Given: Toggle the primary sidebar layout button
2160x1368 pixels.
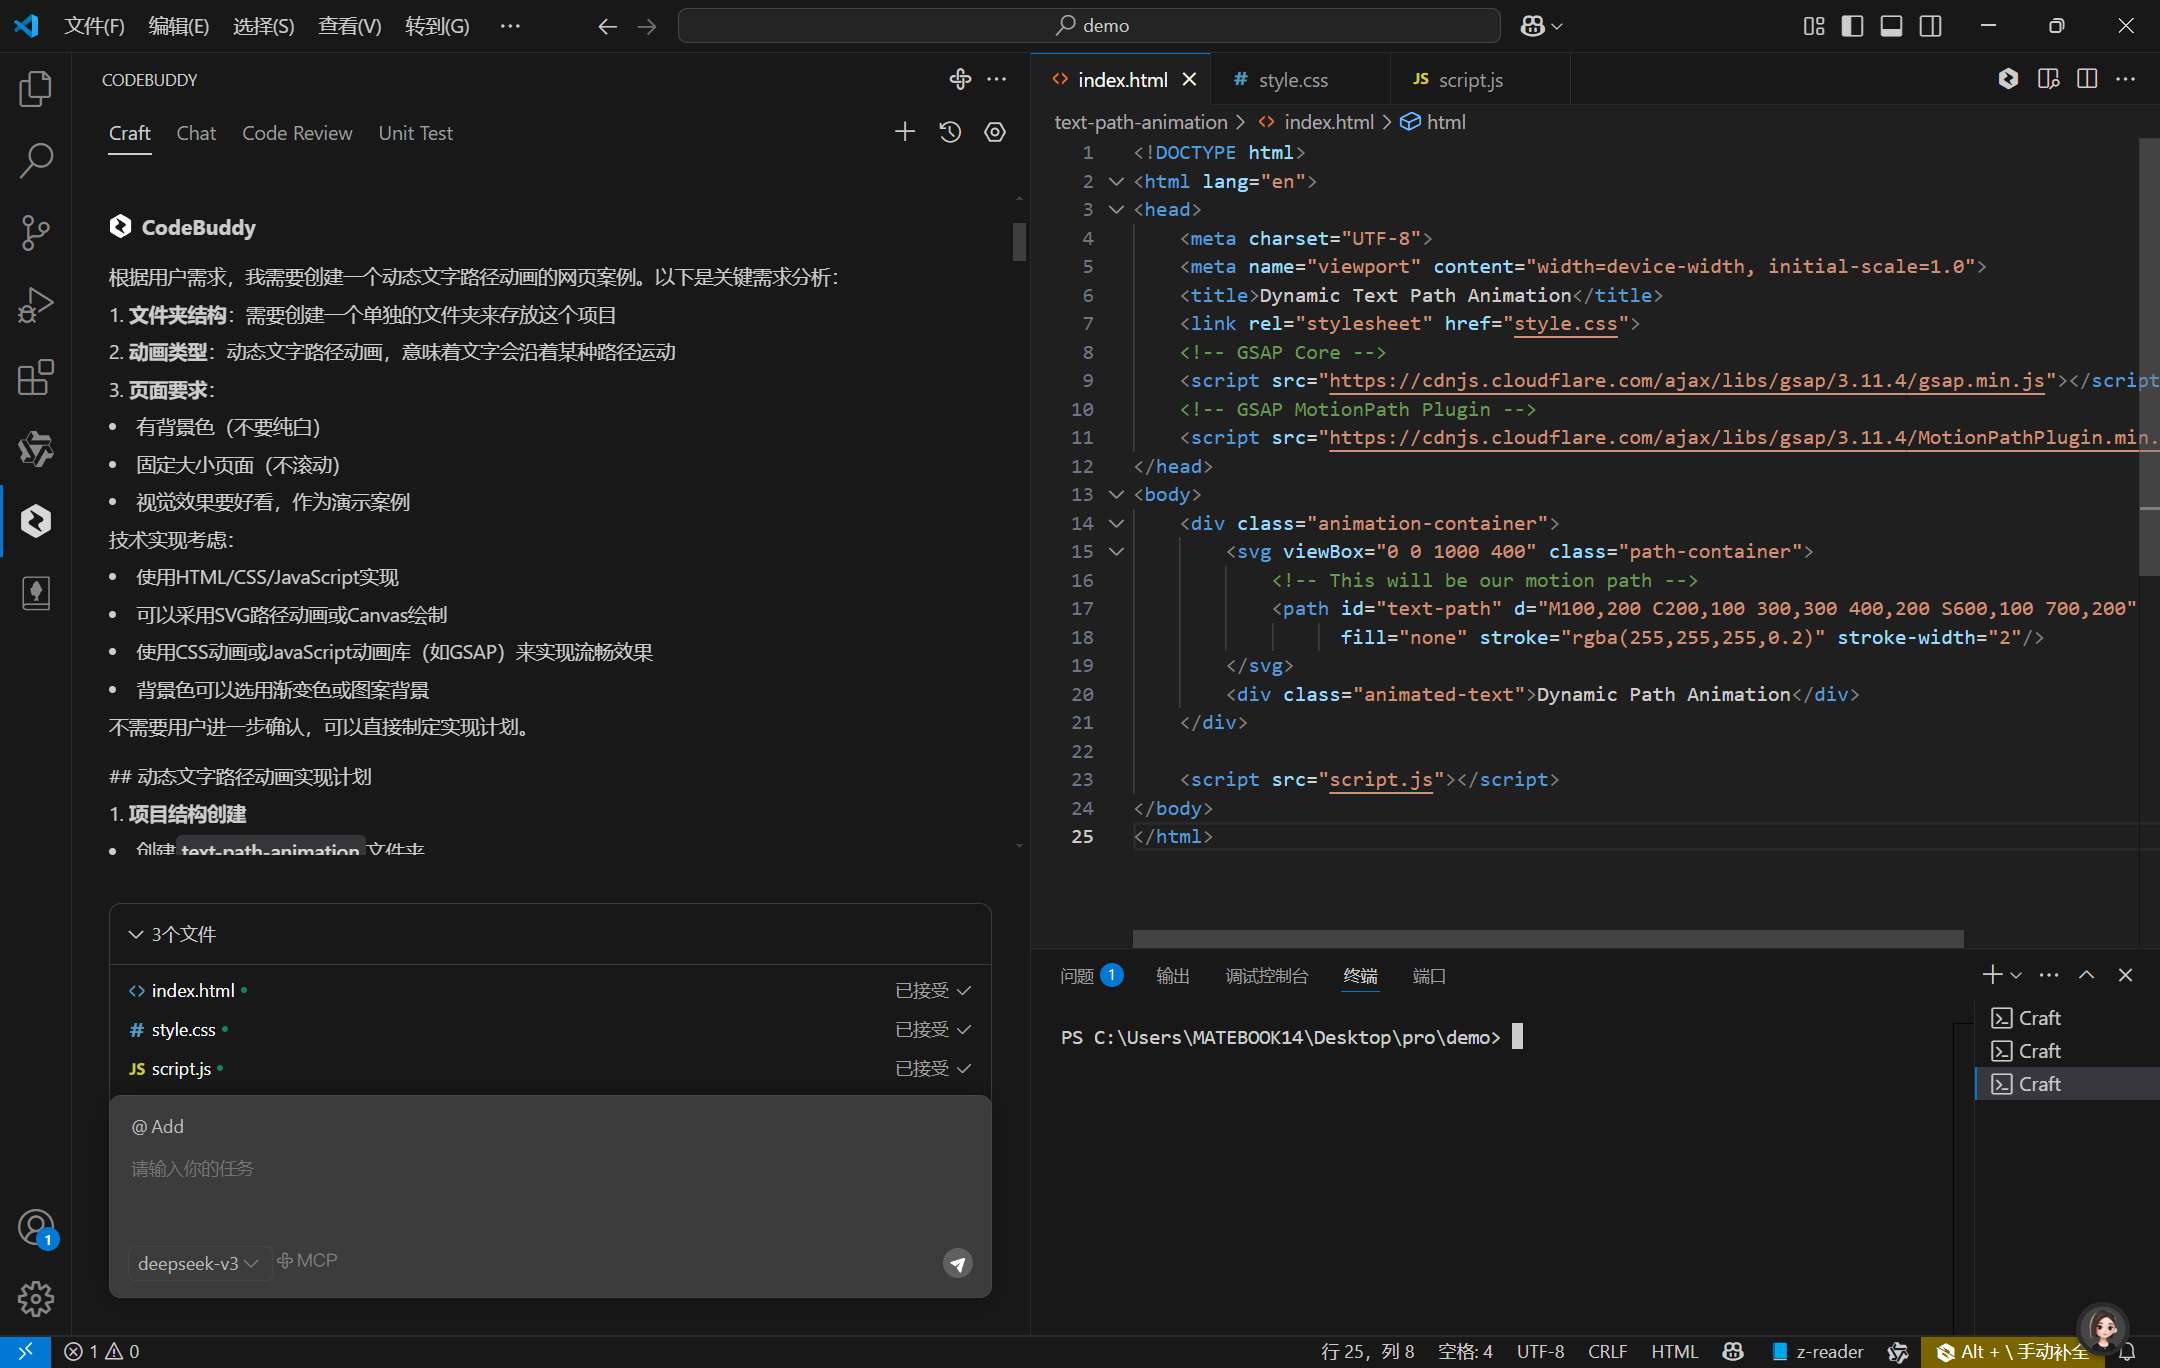Looking at the screenshot, I should click(1852, 26).
